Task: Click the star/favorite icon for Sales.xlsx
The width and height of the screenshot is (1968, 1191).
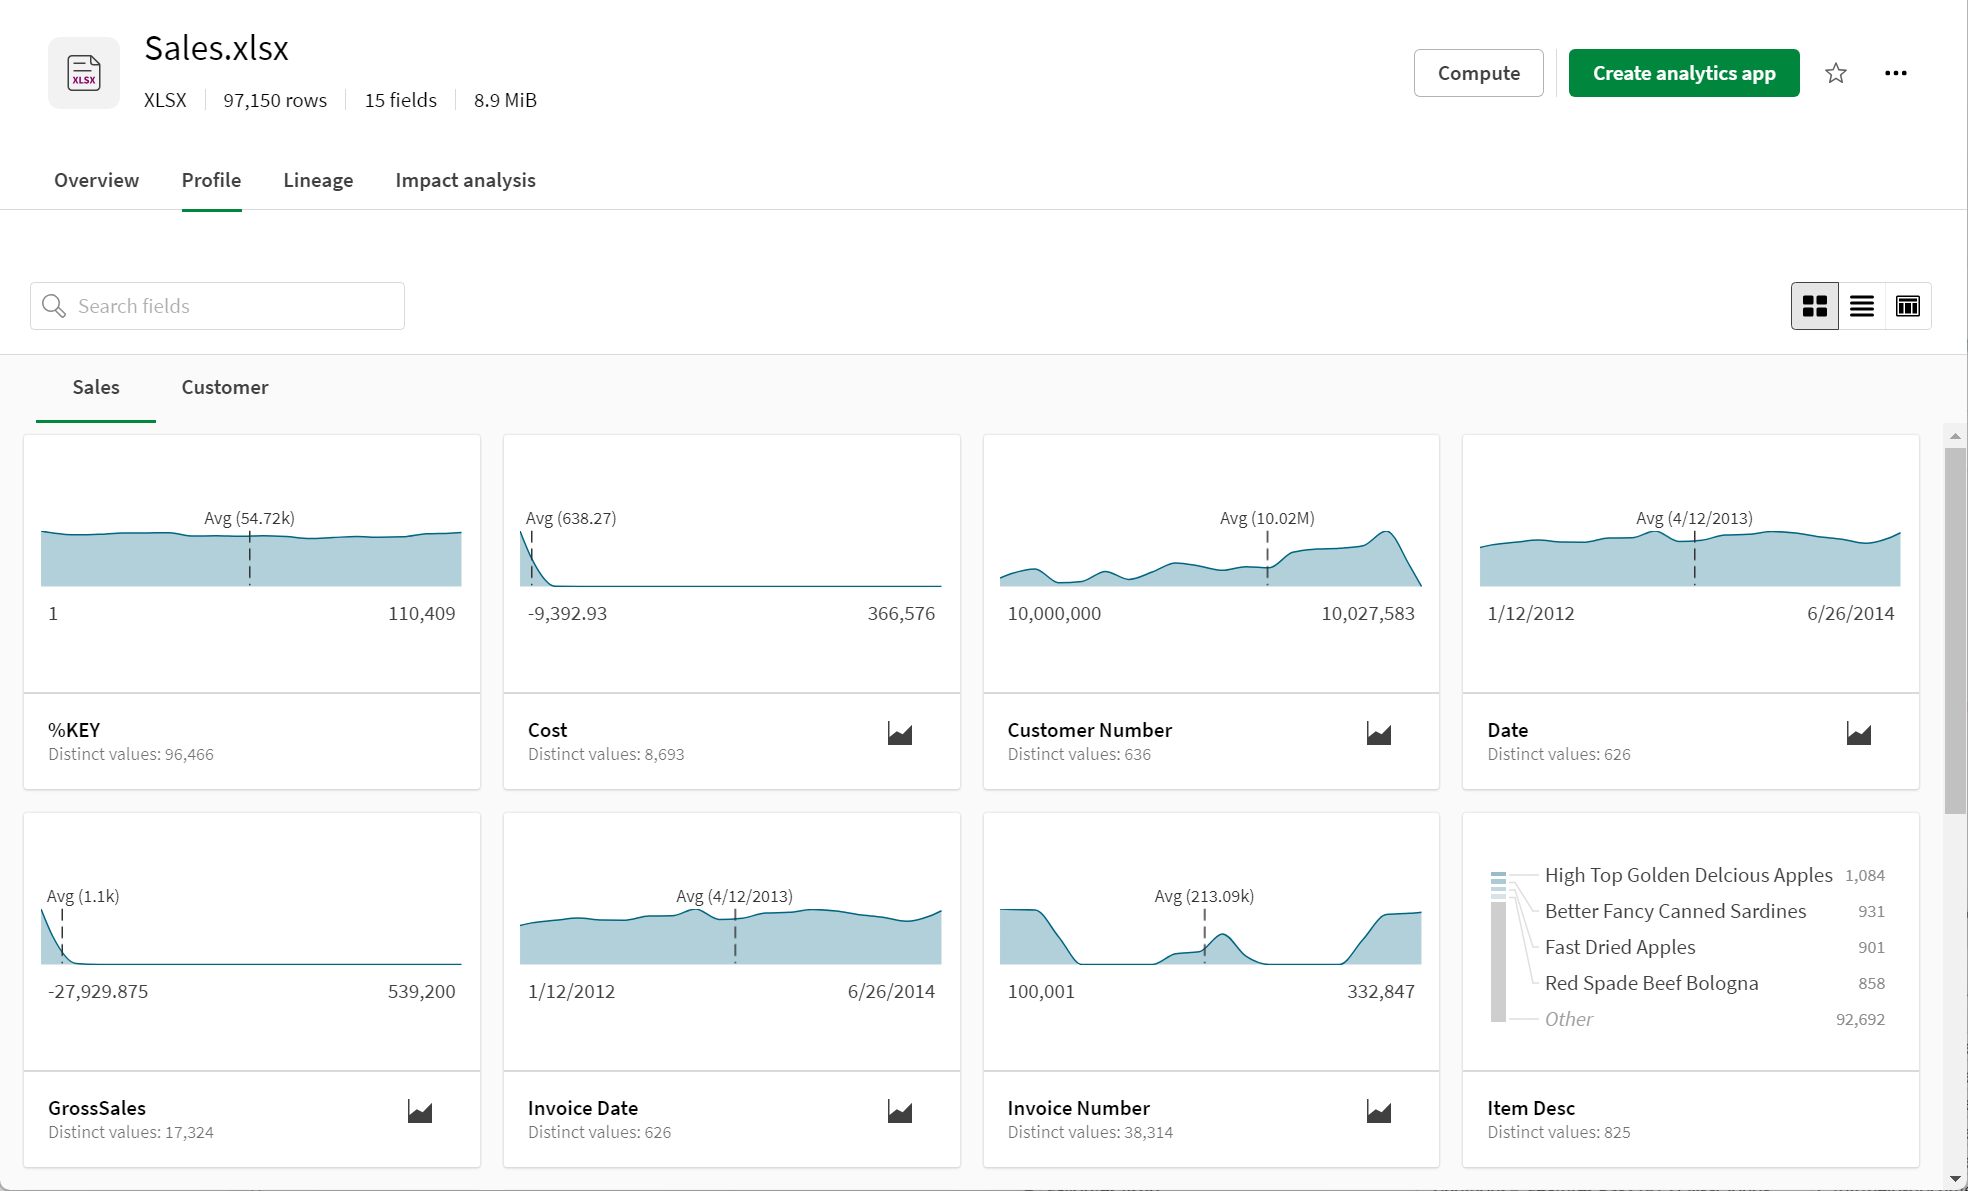Action: (1836, 72)
